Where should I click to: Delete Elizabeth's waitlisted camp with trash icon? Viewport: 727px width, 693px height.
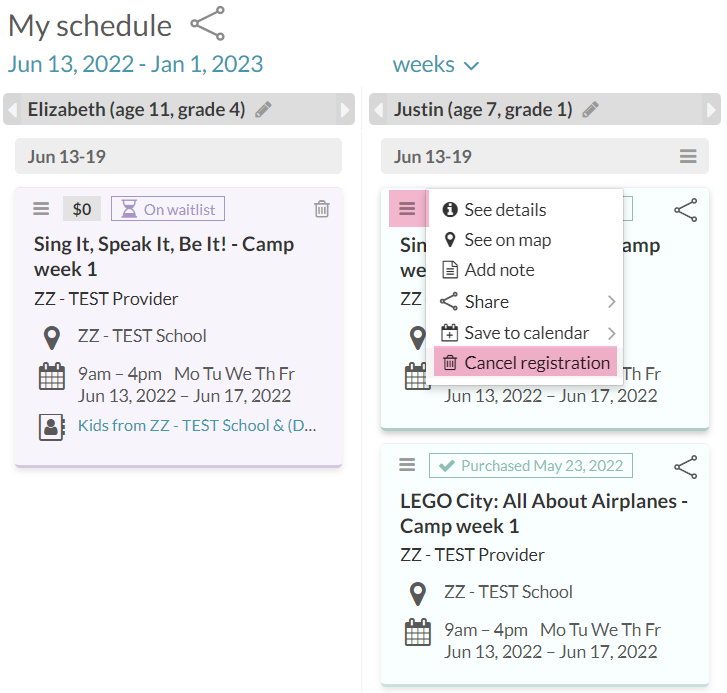coord(322,209)
